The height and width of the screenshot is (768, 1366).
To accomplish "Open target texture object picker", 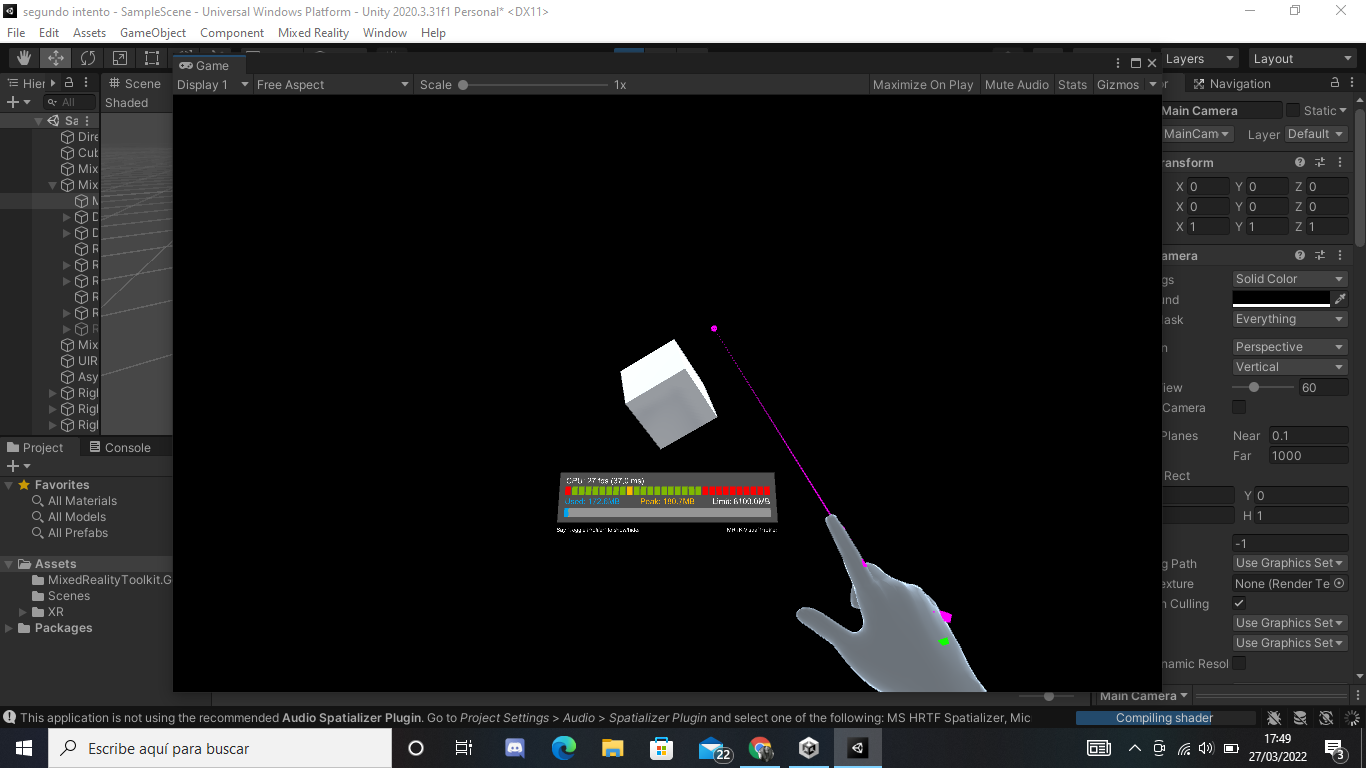I will [x=1340, y=583].
